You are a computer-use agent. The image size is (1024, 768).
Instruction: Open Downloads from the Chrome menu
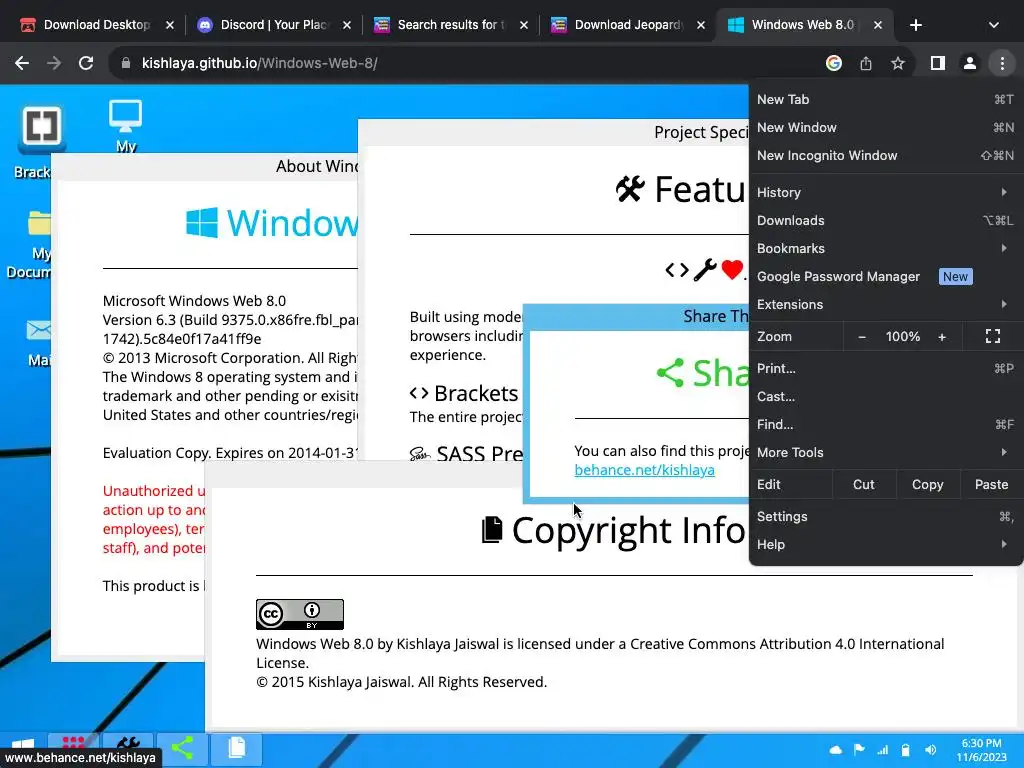(x=886, y=221)
